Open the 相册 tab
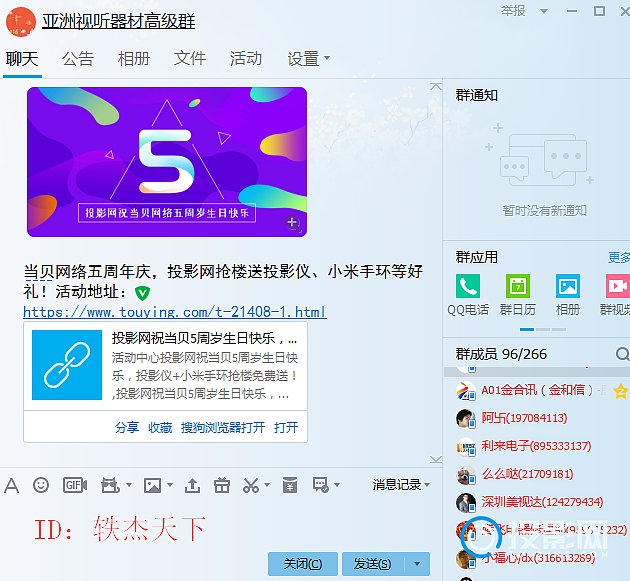This screenshot has height=581, width=630. [x=134, y=59]
